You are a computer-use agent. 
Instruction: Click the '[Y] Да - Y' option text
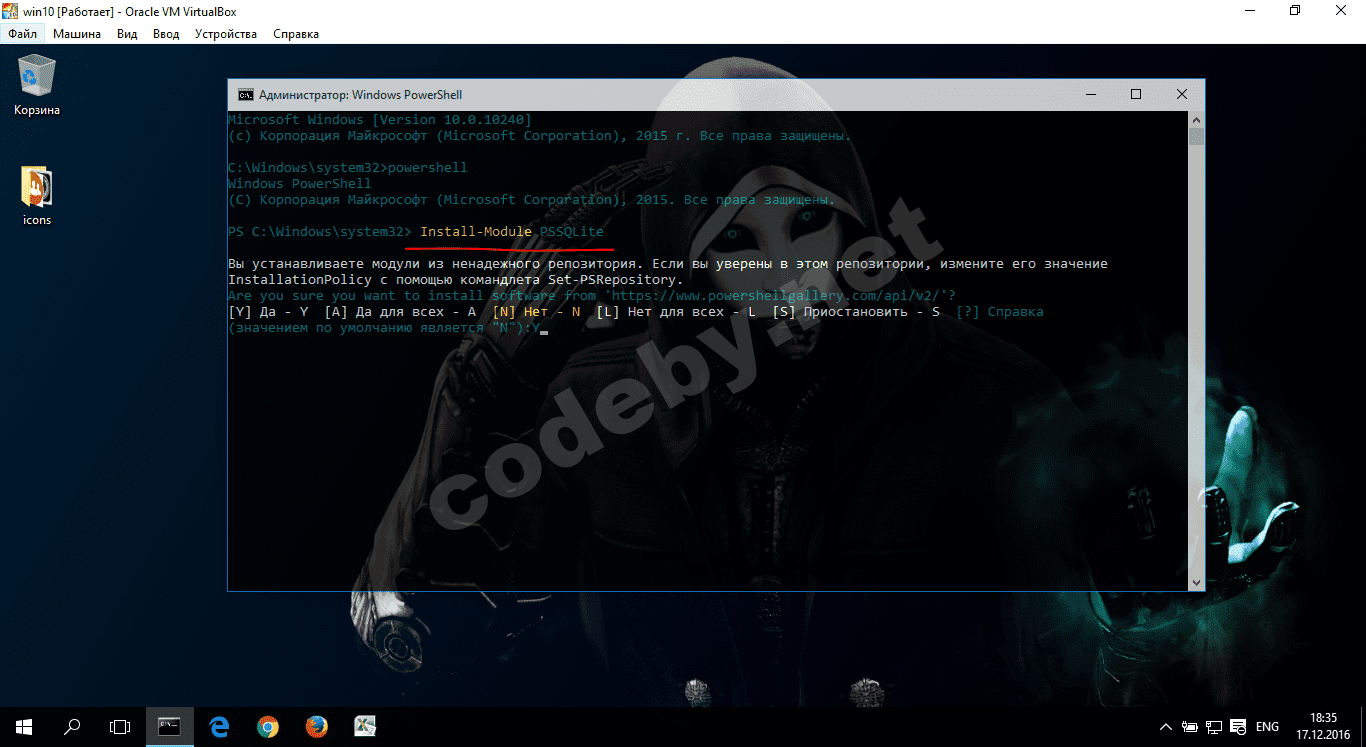(x=268, y=312)
